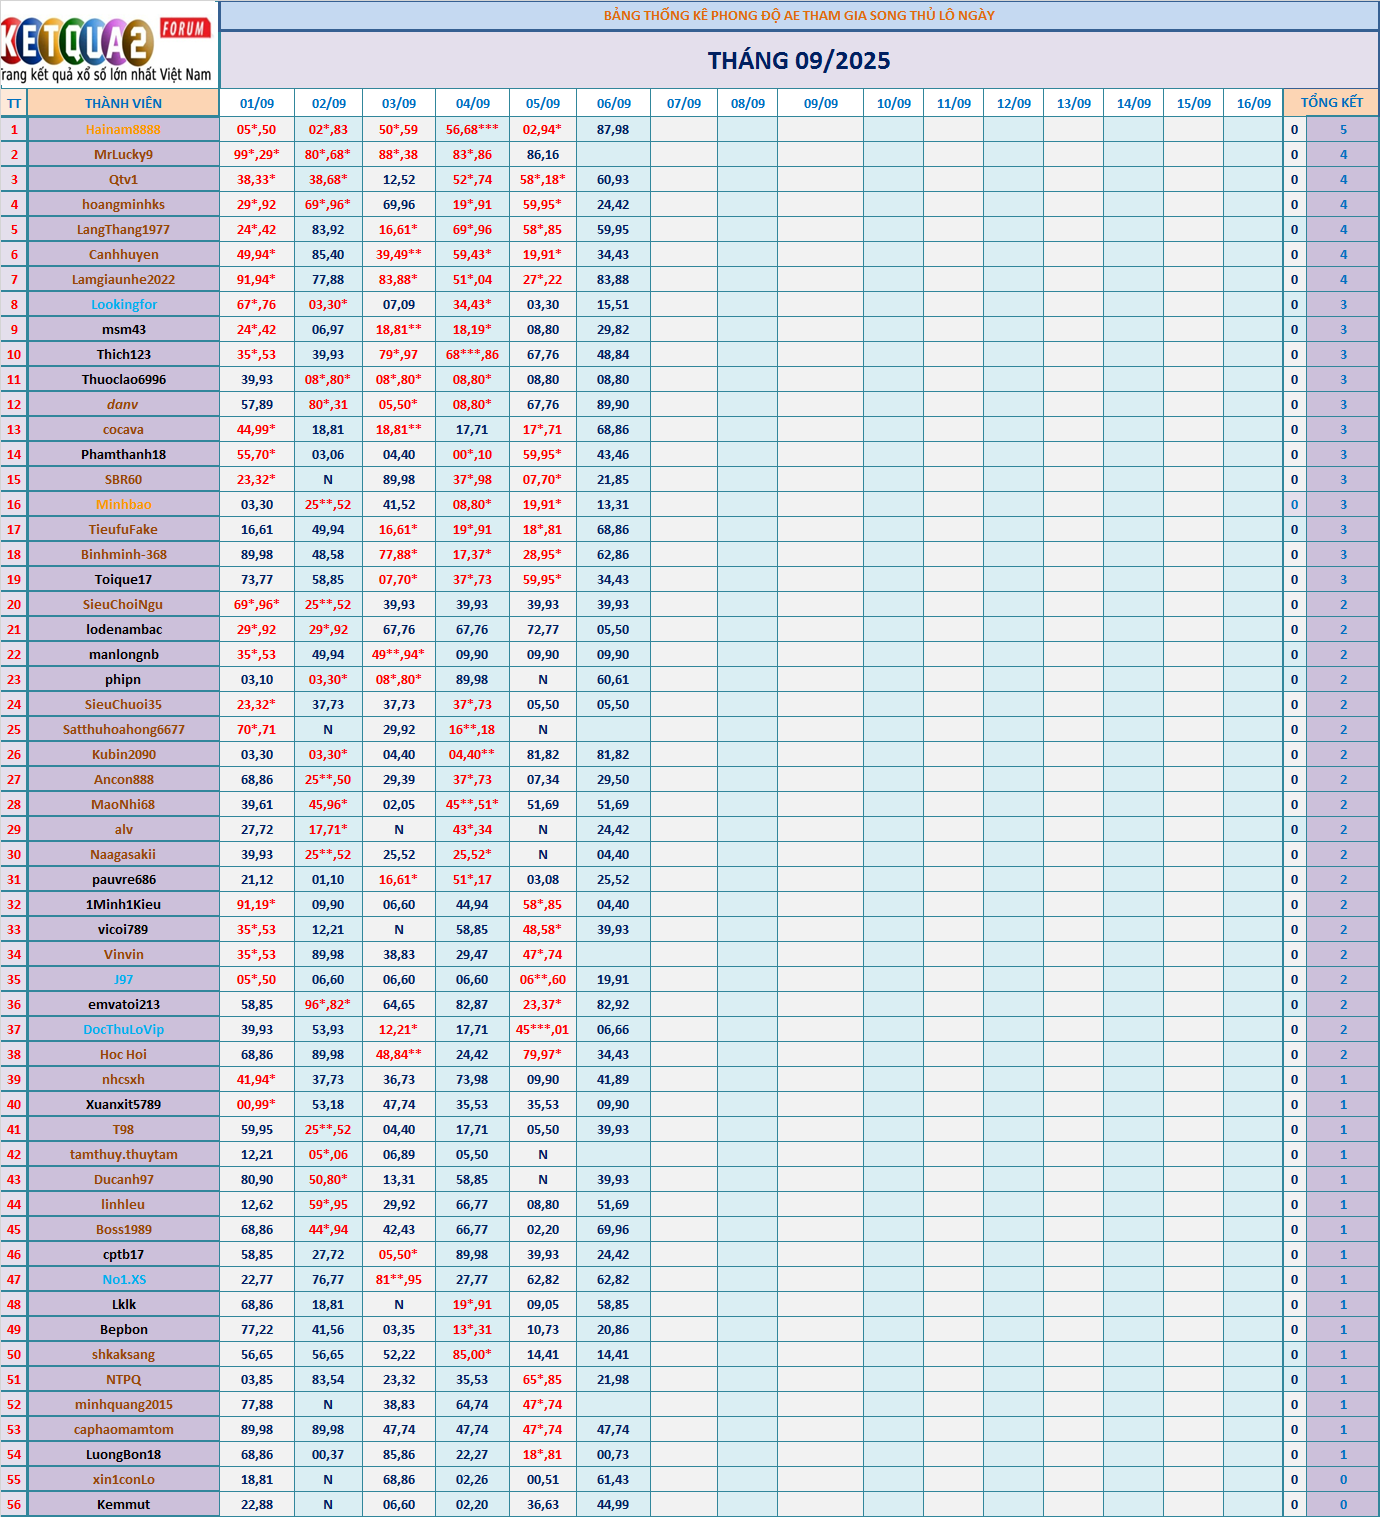This screenshot has width=1380, height=1517.
Task: Select the cell 00,99* in Xuanxit5789's row
Action: tap(257, 1104)
